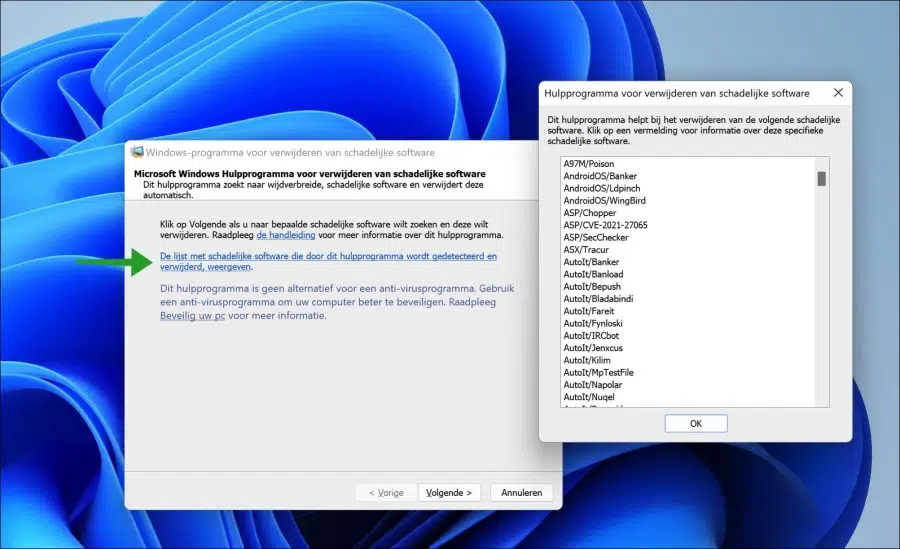Click the disabled Vorige button
900x549 pixels.
click(386, 493)
